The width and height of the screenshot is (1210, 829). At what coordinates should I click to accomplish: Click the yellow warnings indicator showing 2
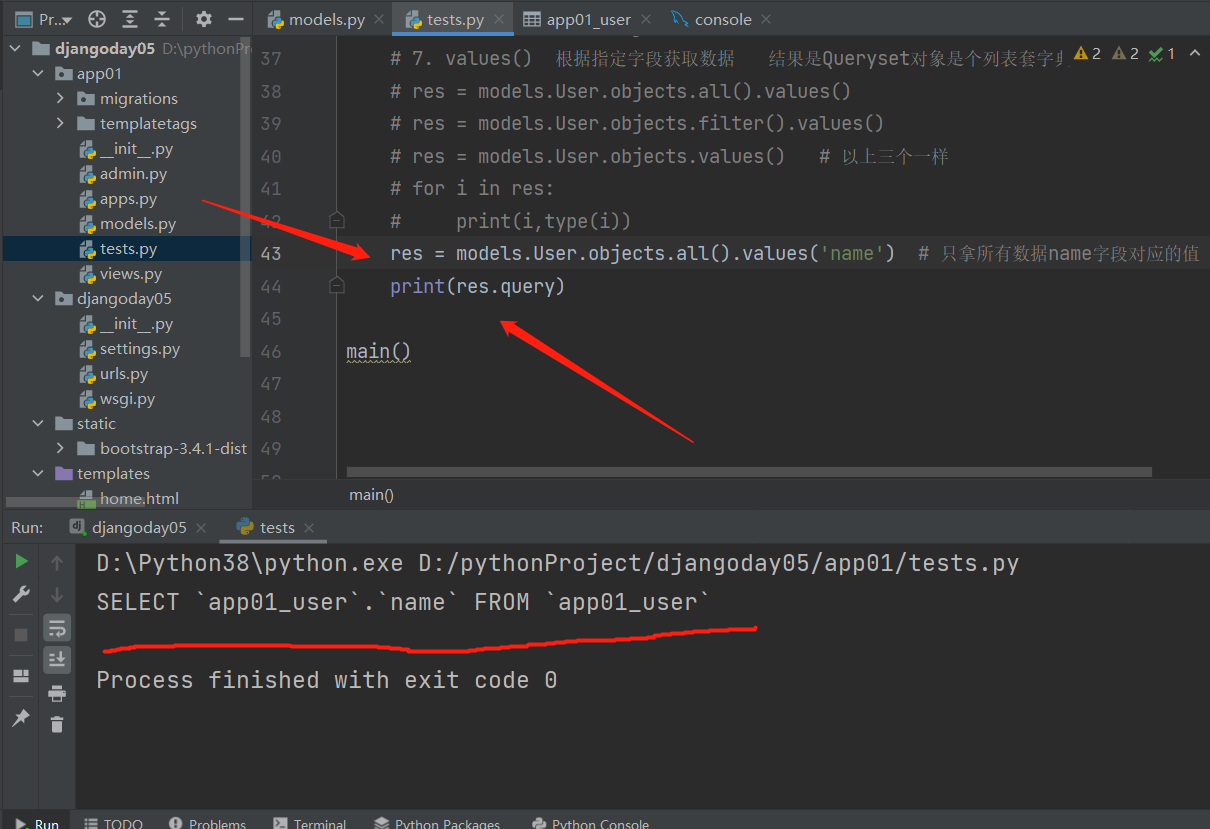[1087, 54]
